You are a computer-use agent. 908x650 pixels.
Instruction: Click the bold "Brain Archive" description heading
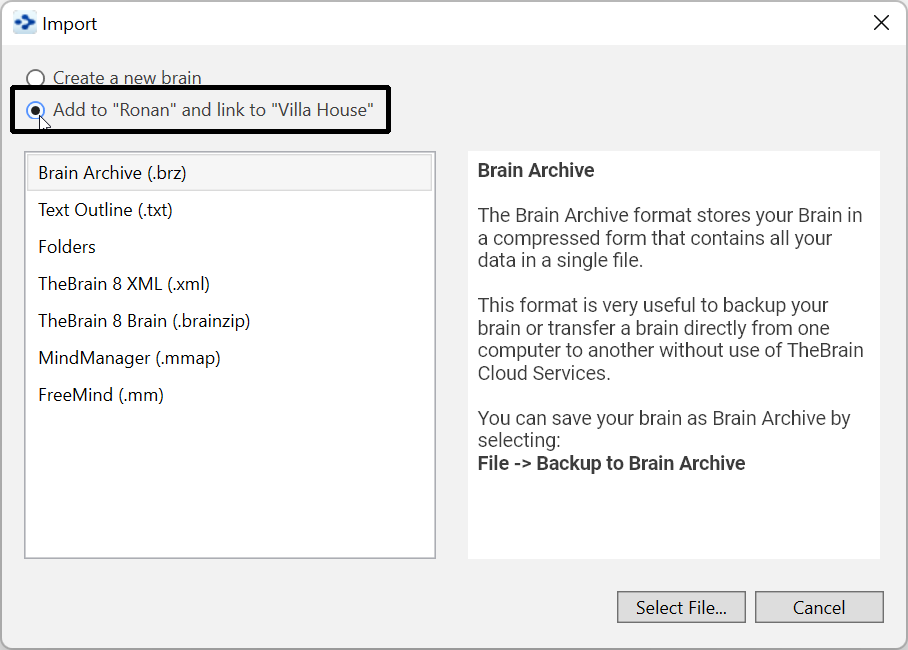pos(536,171)
